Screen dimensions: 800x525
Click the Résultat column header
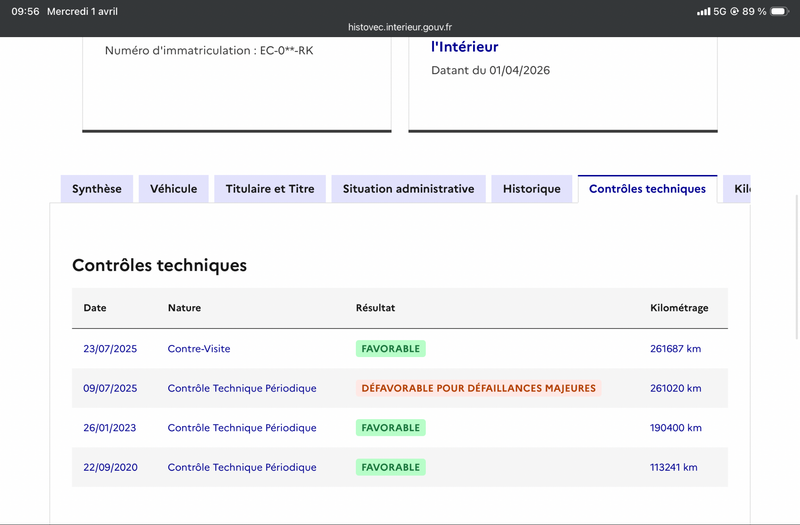click(x=376, y=308)
